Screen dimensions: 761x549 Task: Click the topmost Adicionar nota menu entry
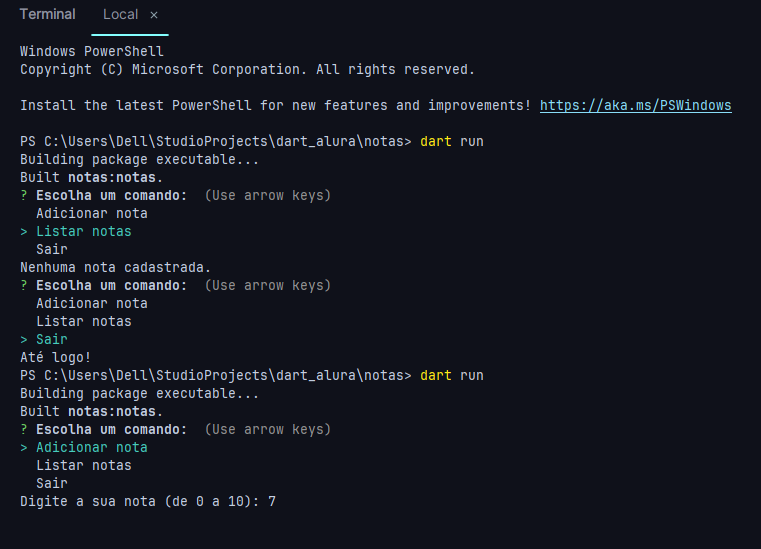91,213
